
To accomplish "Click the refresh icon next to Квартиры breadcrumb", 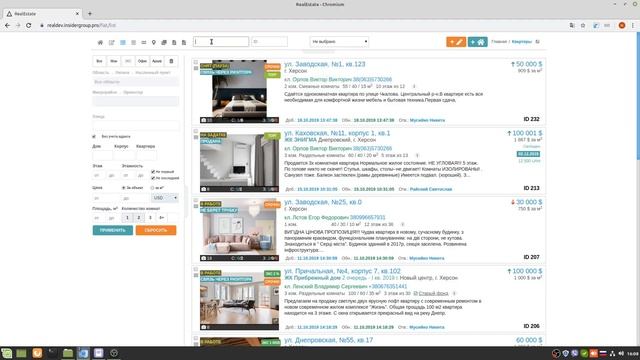I will (538, 42).
